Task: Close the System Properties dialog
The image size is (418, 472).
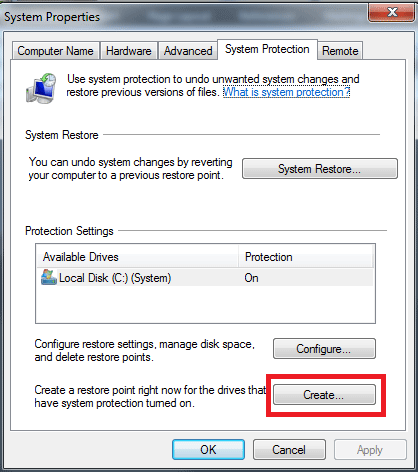Action: [x=391, y=13]
